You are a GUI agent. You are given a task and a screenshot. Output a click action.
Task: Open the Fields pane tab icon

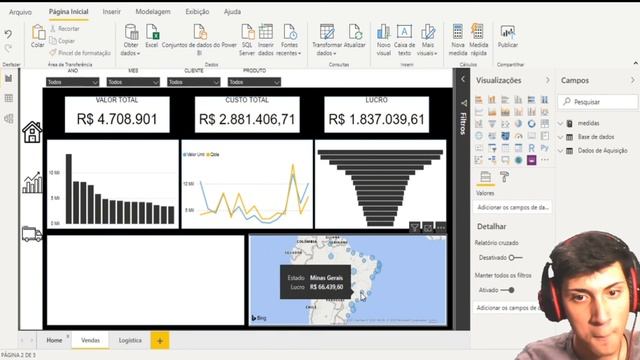(x=485, y=177)
